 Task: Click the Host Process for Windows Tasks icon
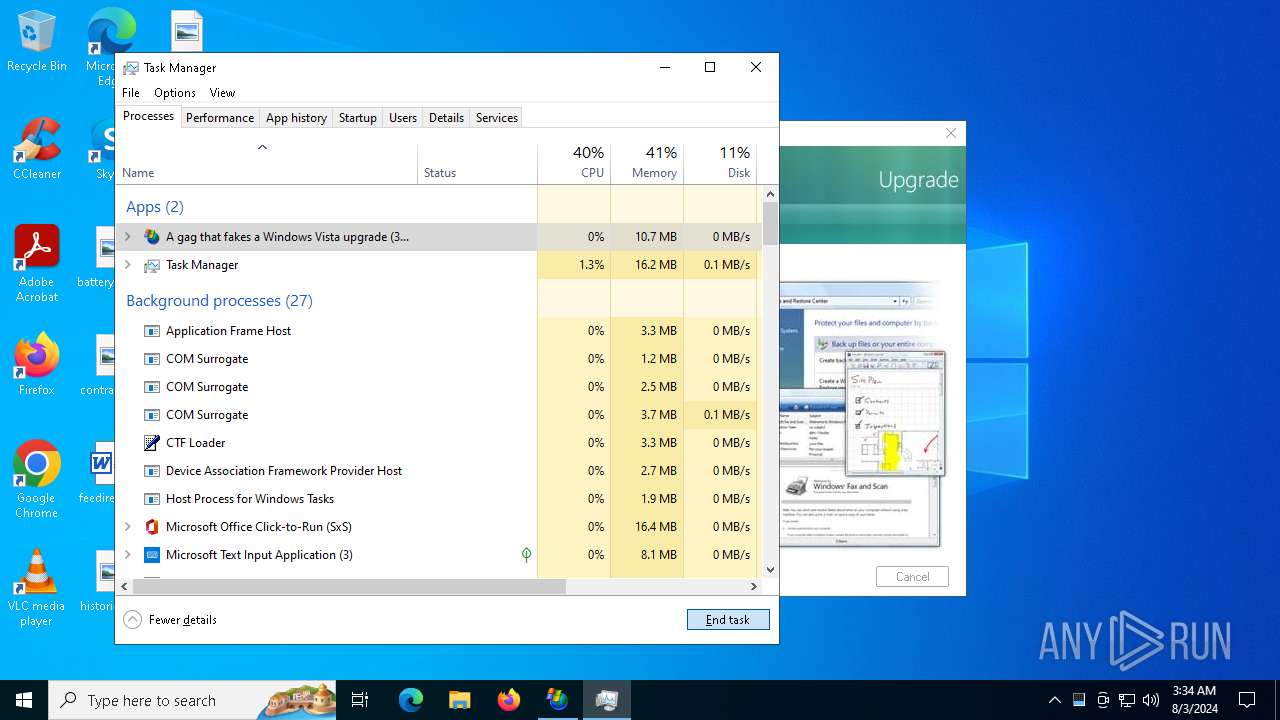tap(152, 499)
